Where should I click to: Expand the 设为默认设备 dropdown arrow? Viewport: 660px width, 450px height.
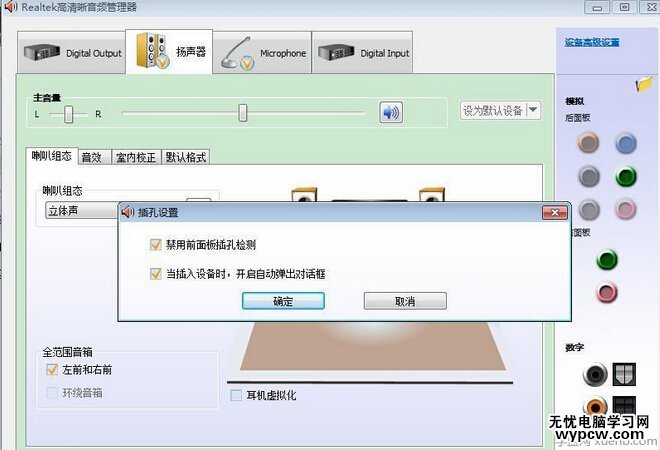tap(533, 110)
